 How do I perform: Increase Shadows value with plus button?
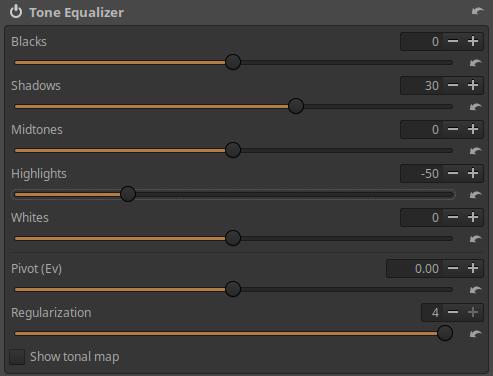click(x=473, y=85)
